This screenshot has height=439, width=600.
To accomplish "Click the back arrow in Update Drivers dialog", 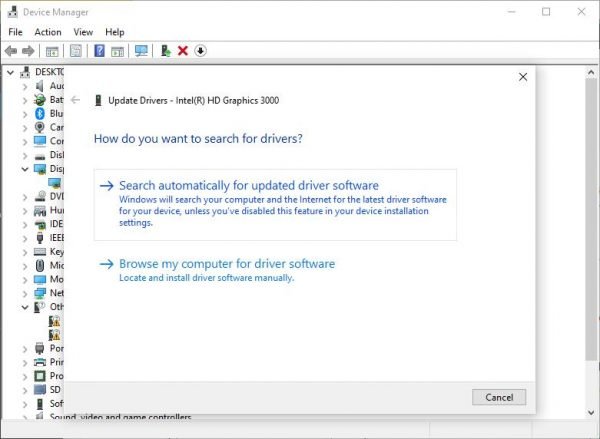I will [x=75, y=100].
